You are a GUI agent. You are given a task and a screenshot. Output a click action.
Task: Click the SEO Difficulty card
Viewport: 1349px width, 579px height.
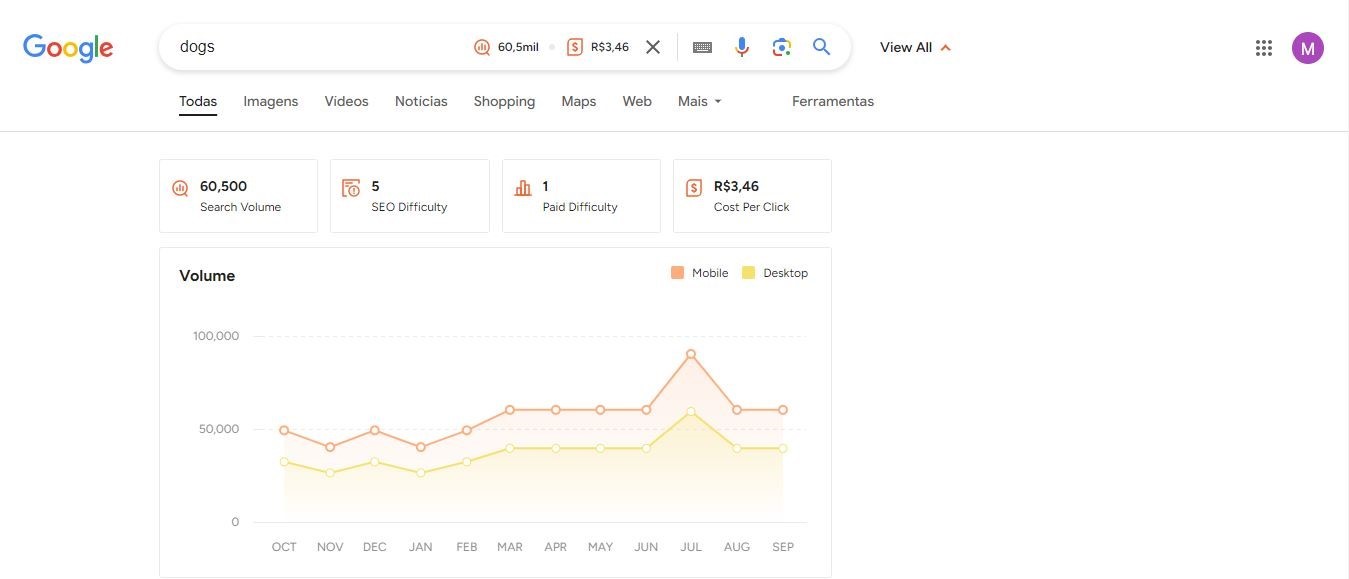tap(409, 196)
